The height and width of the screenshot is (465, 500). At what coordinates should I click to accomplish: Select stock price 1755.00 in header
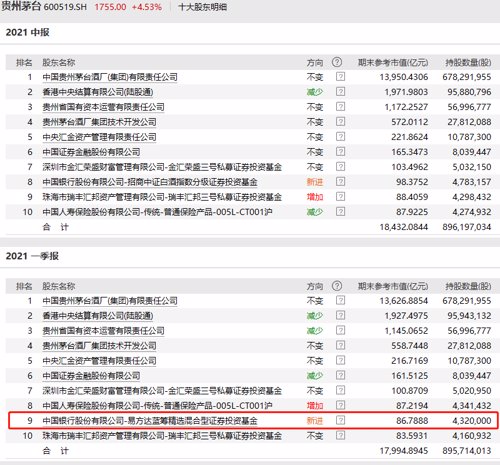pyautogui.click(x=110, y=7)
